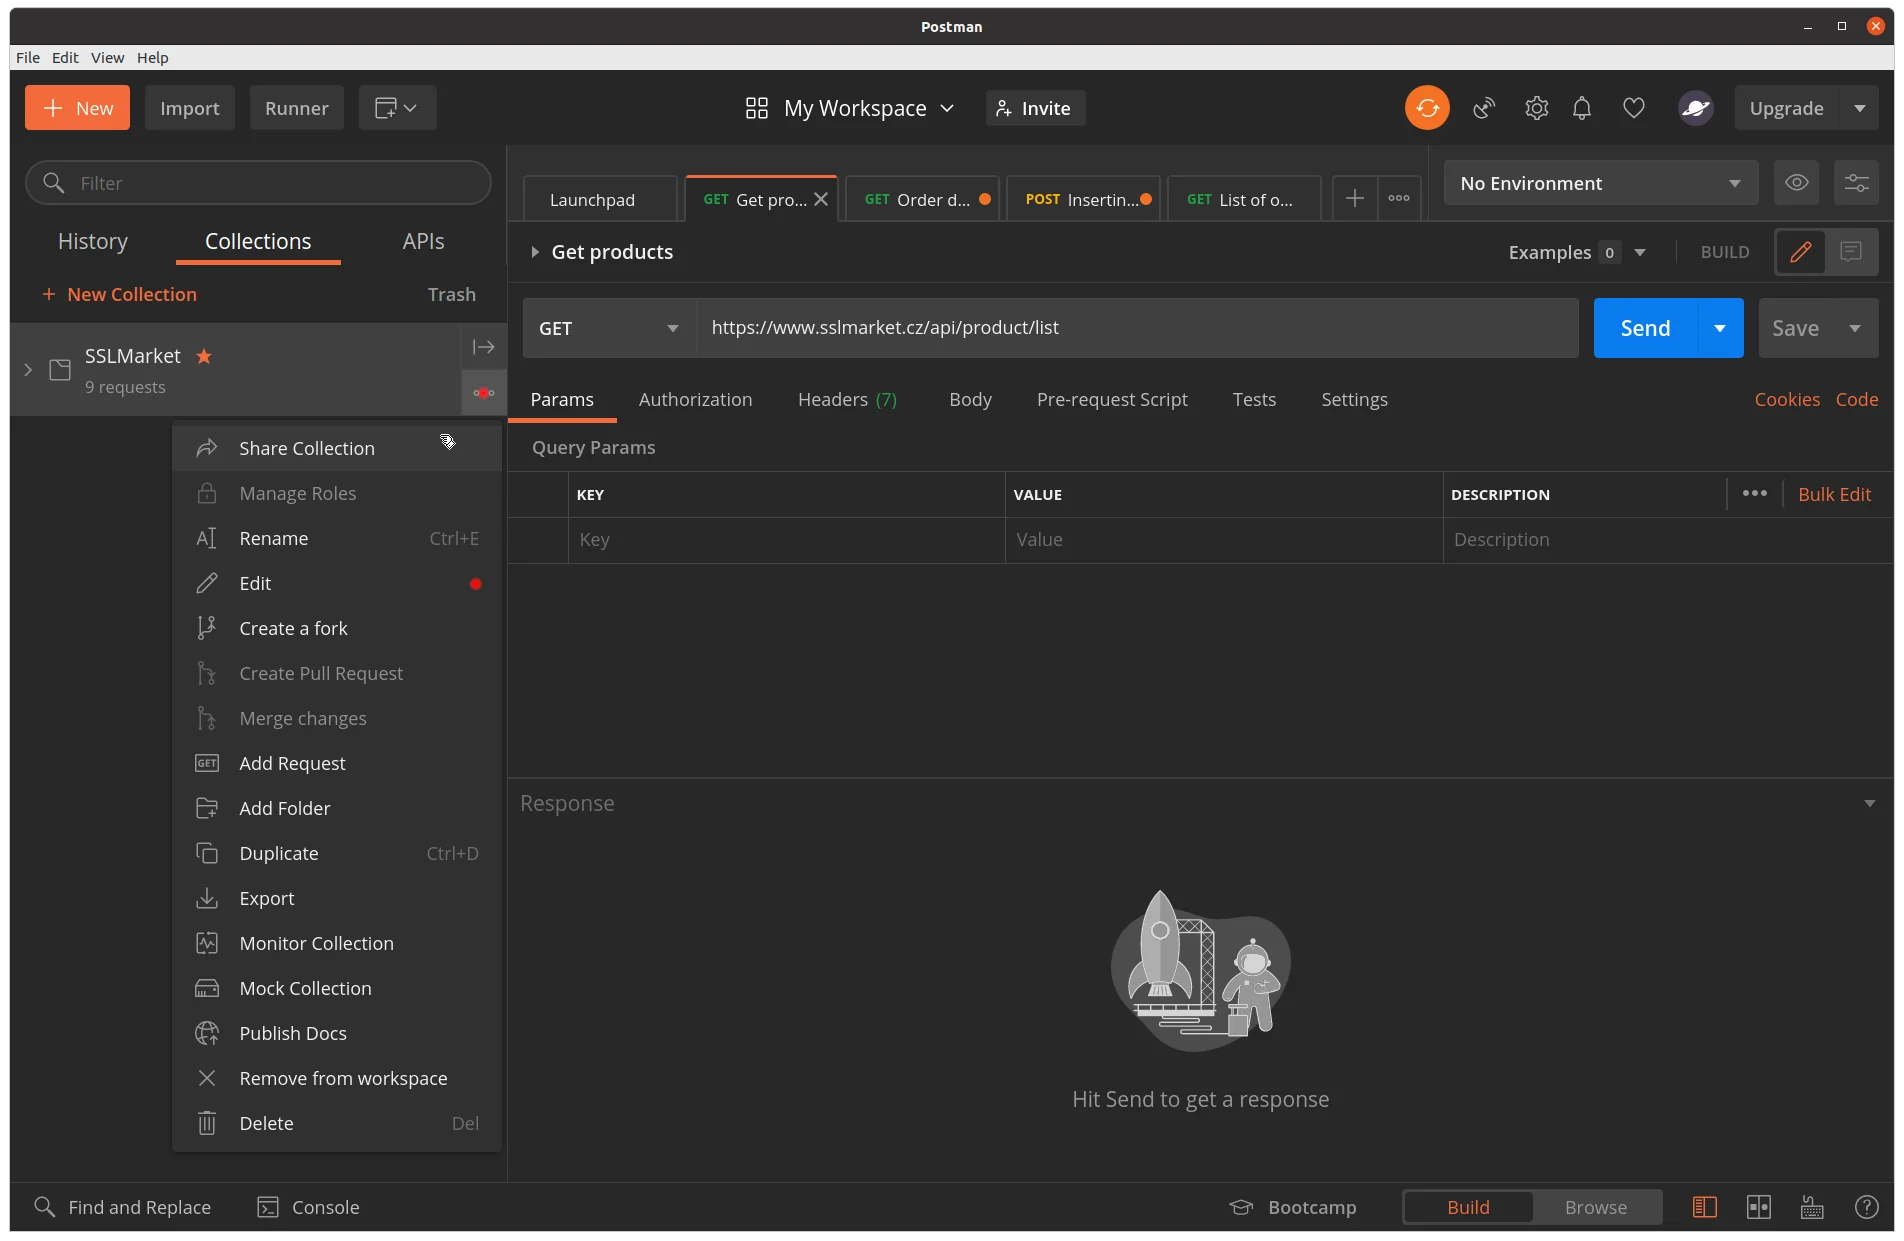Open Find and Replace
This screenshot has height=1241, width=1904.
pos(123,1207)
